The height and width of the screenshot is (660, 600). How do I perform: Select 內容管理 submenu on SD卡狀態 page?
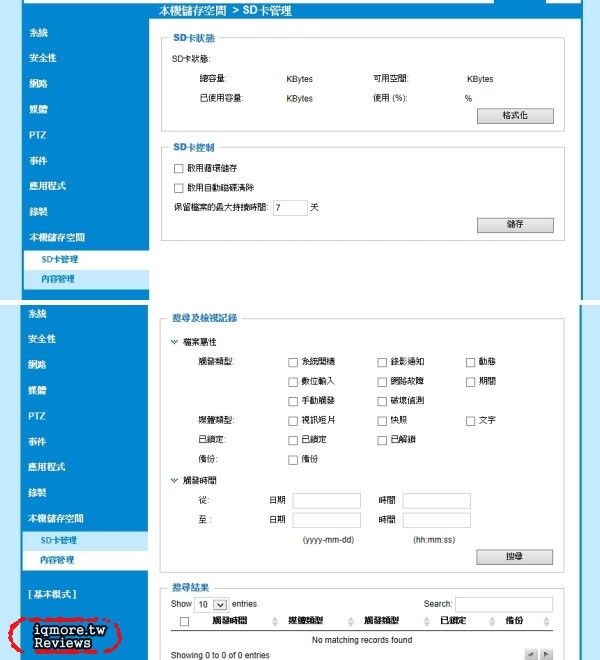tap(86, 279)
